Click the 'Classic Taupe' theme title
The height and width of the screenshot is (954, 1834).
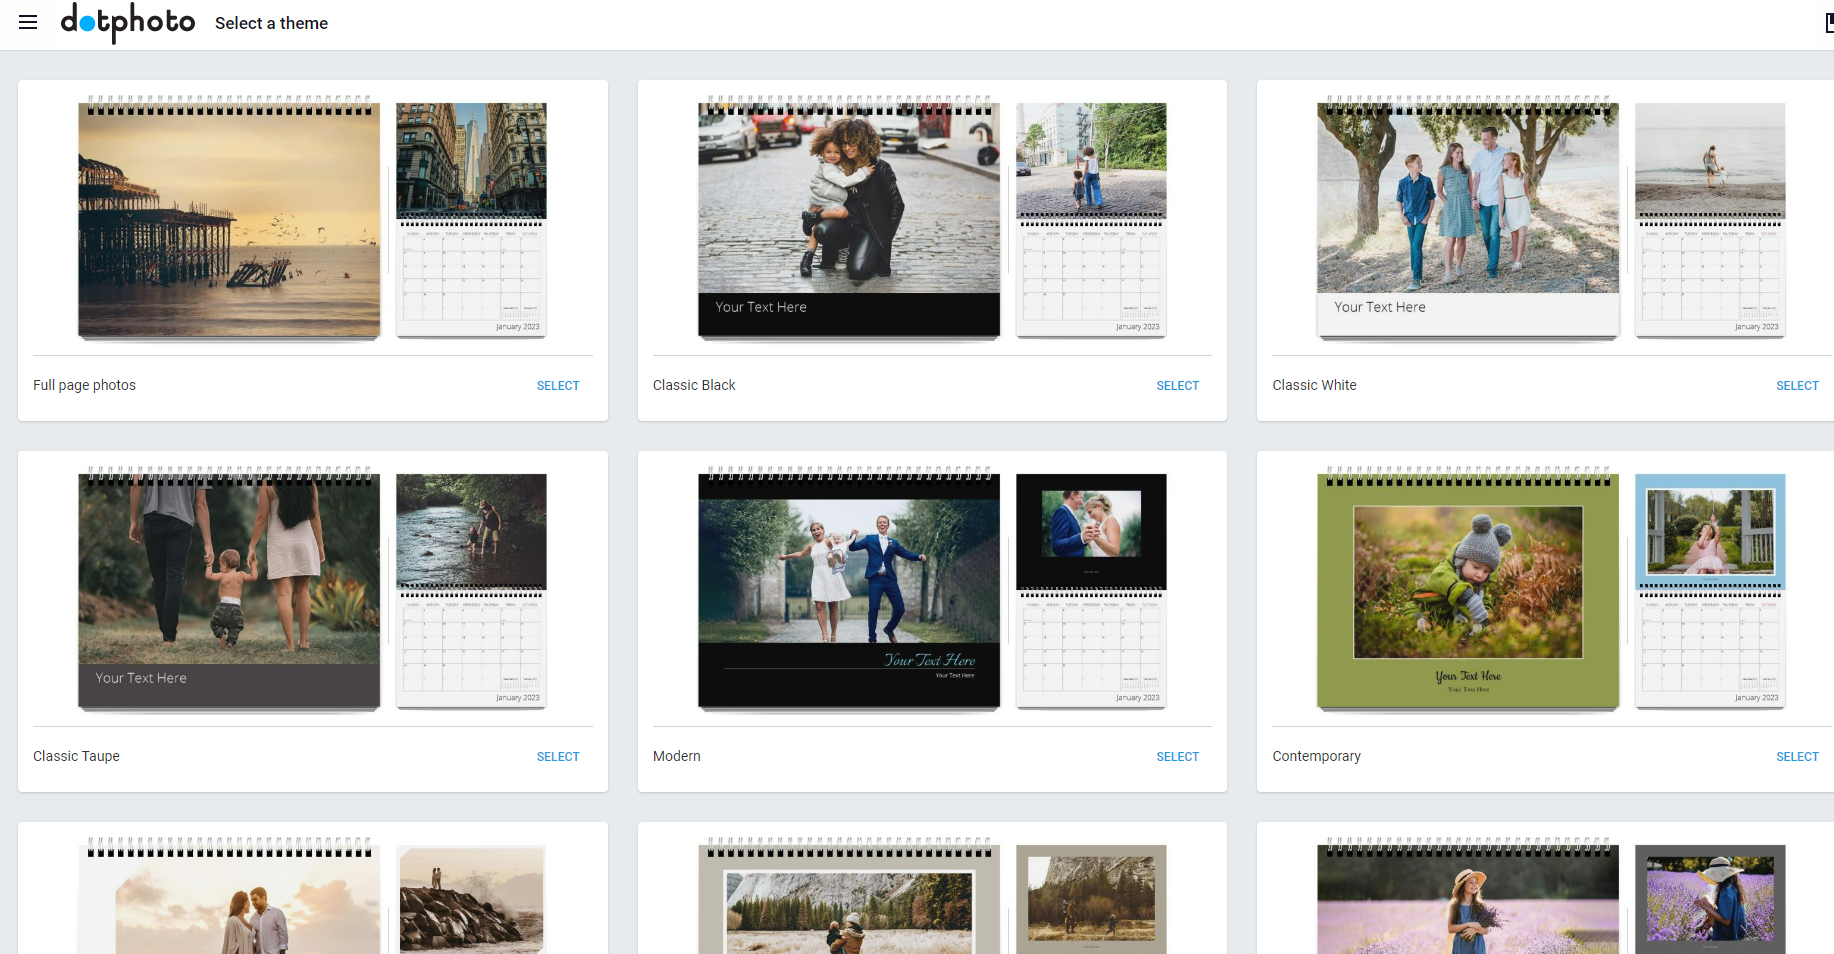pyautogui.click(x=76, y=756)
